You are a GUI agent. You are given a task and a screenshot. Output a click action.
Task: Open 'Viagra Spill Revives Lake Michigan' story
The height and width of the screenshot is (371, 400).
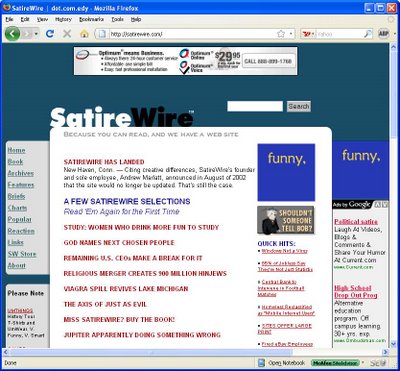click(126, 289)
